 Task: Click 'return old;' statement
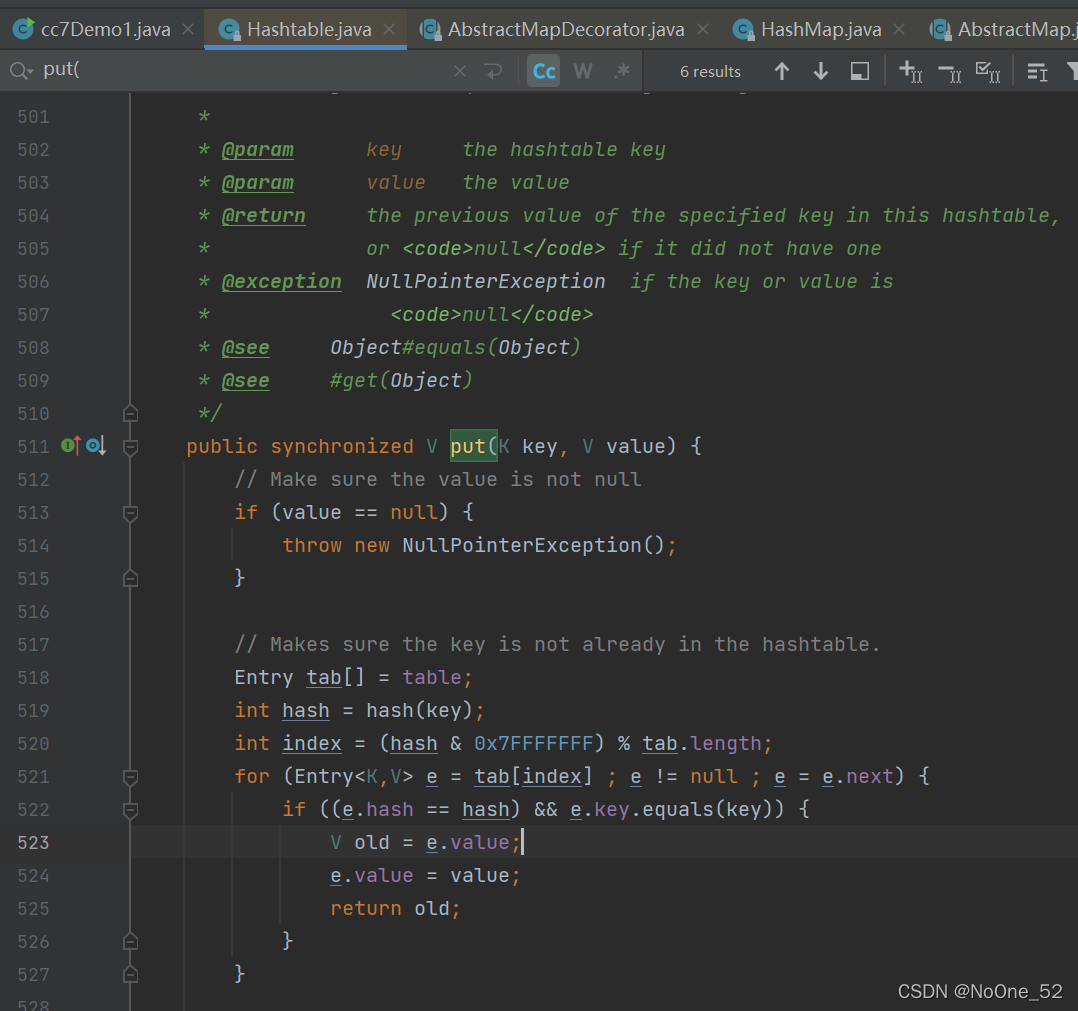point(395,909)
